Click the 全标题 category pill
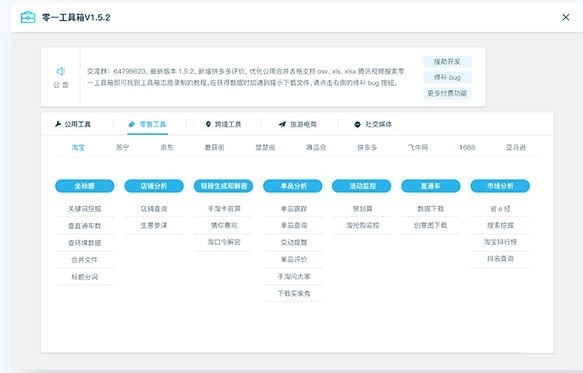Viewport: 583px width, 373px height. 85,186
